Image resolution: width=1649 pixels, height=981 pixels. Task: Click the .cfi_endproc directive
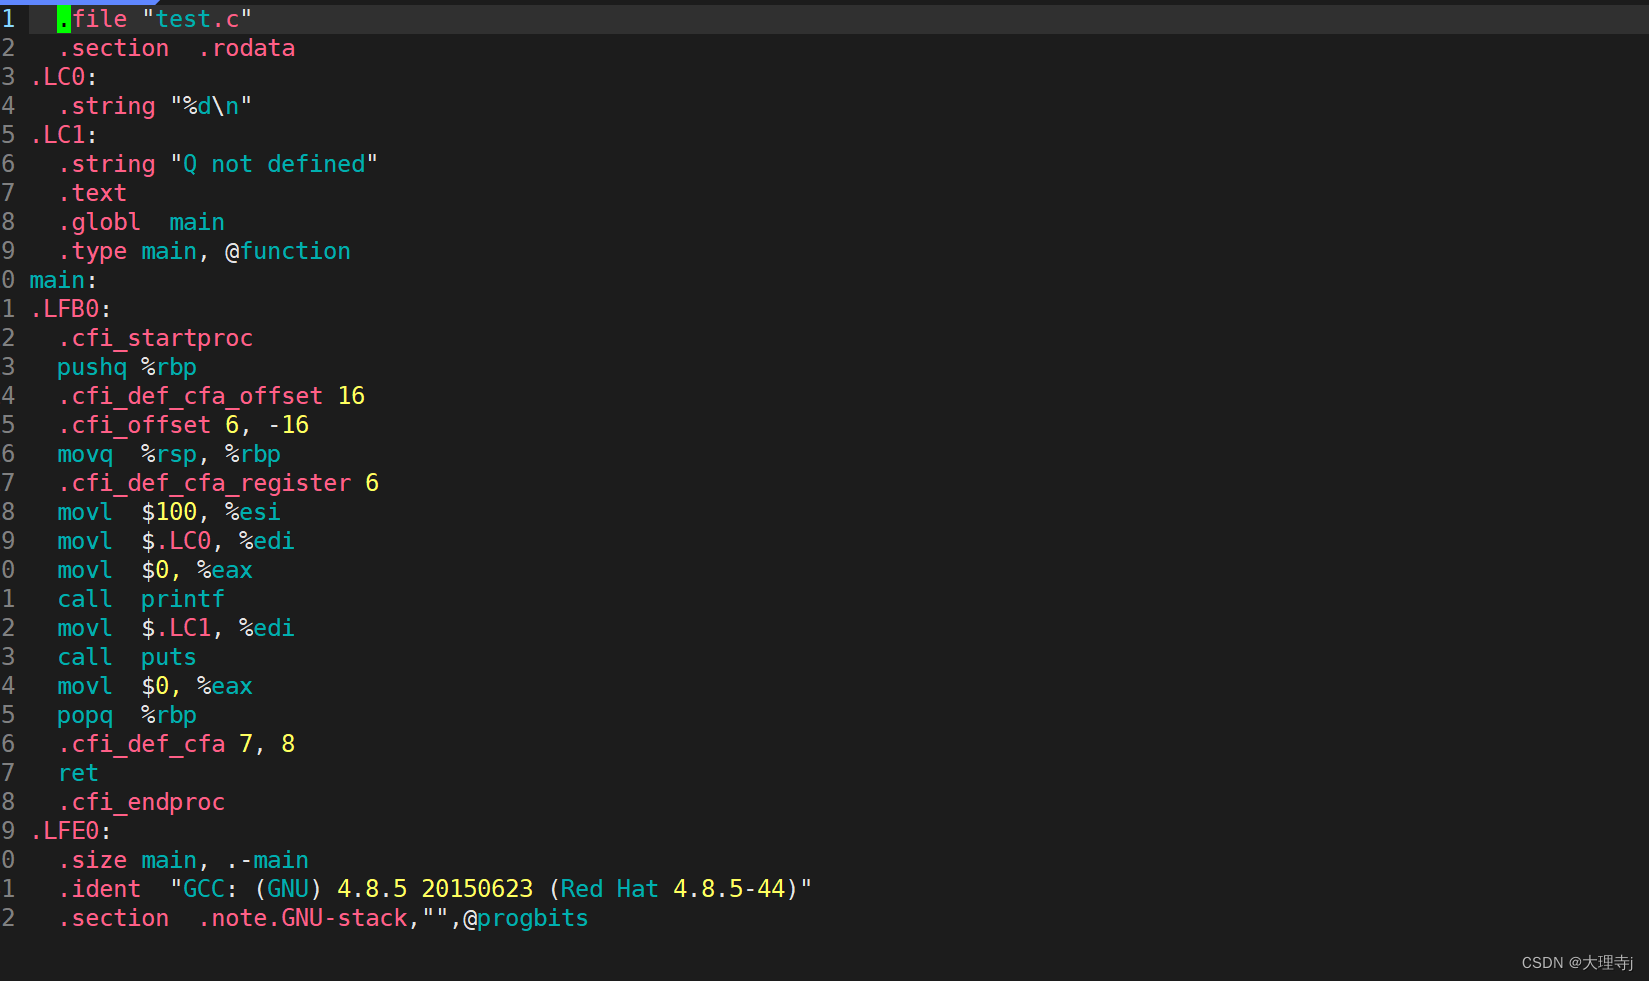coord(141,802)
